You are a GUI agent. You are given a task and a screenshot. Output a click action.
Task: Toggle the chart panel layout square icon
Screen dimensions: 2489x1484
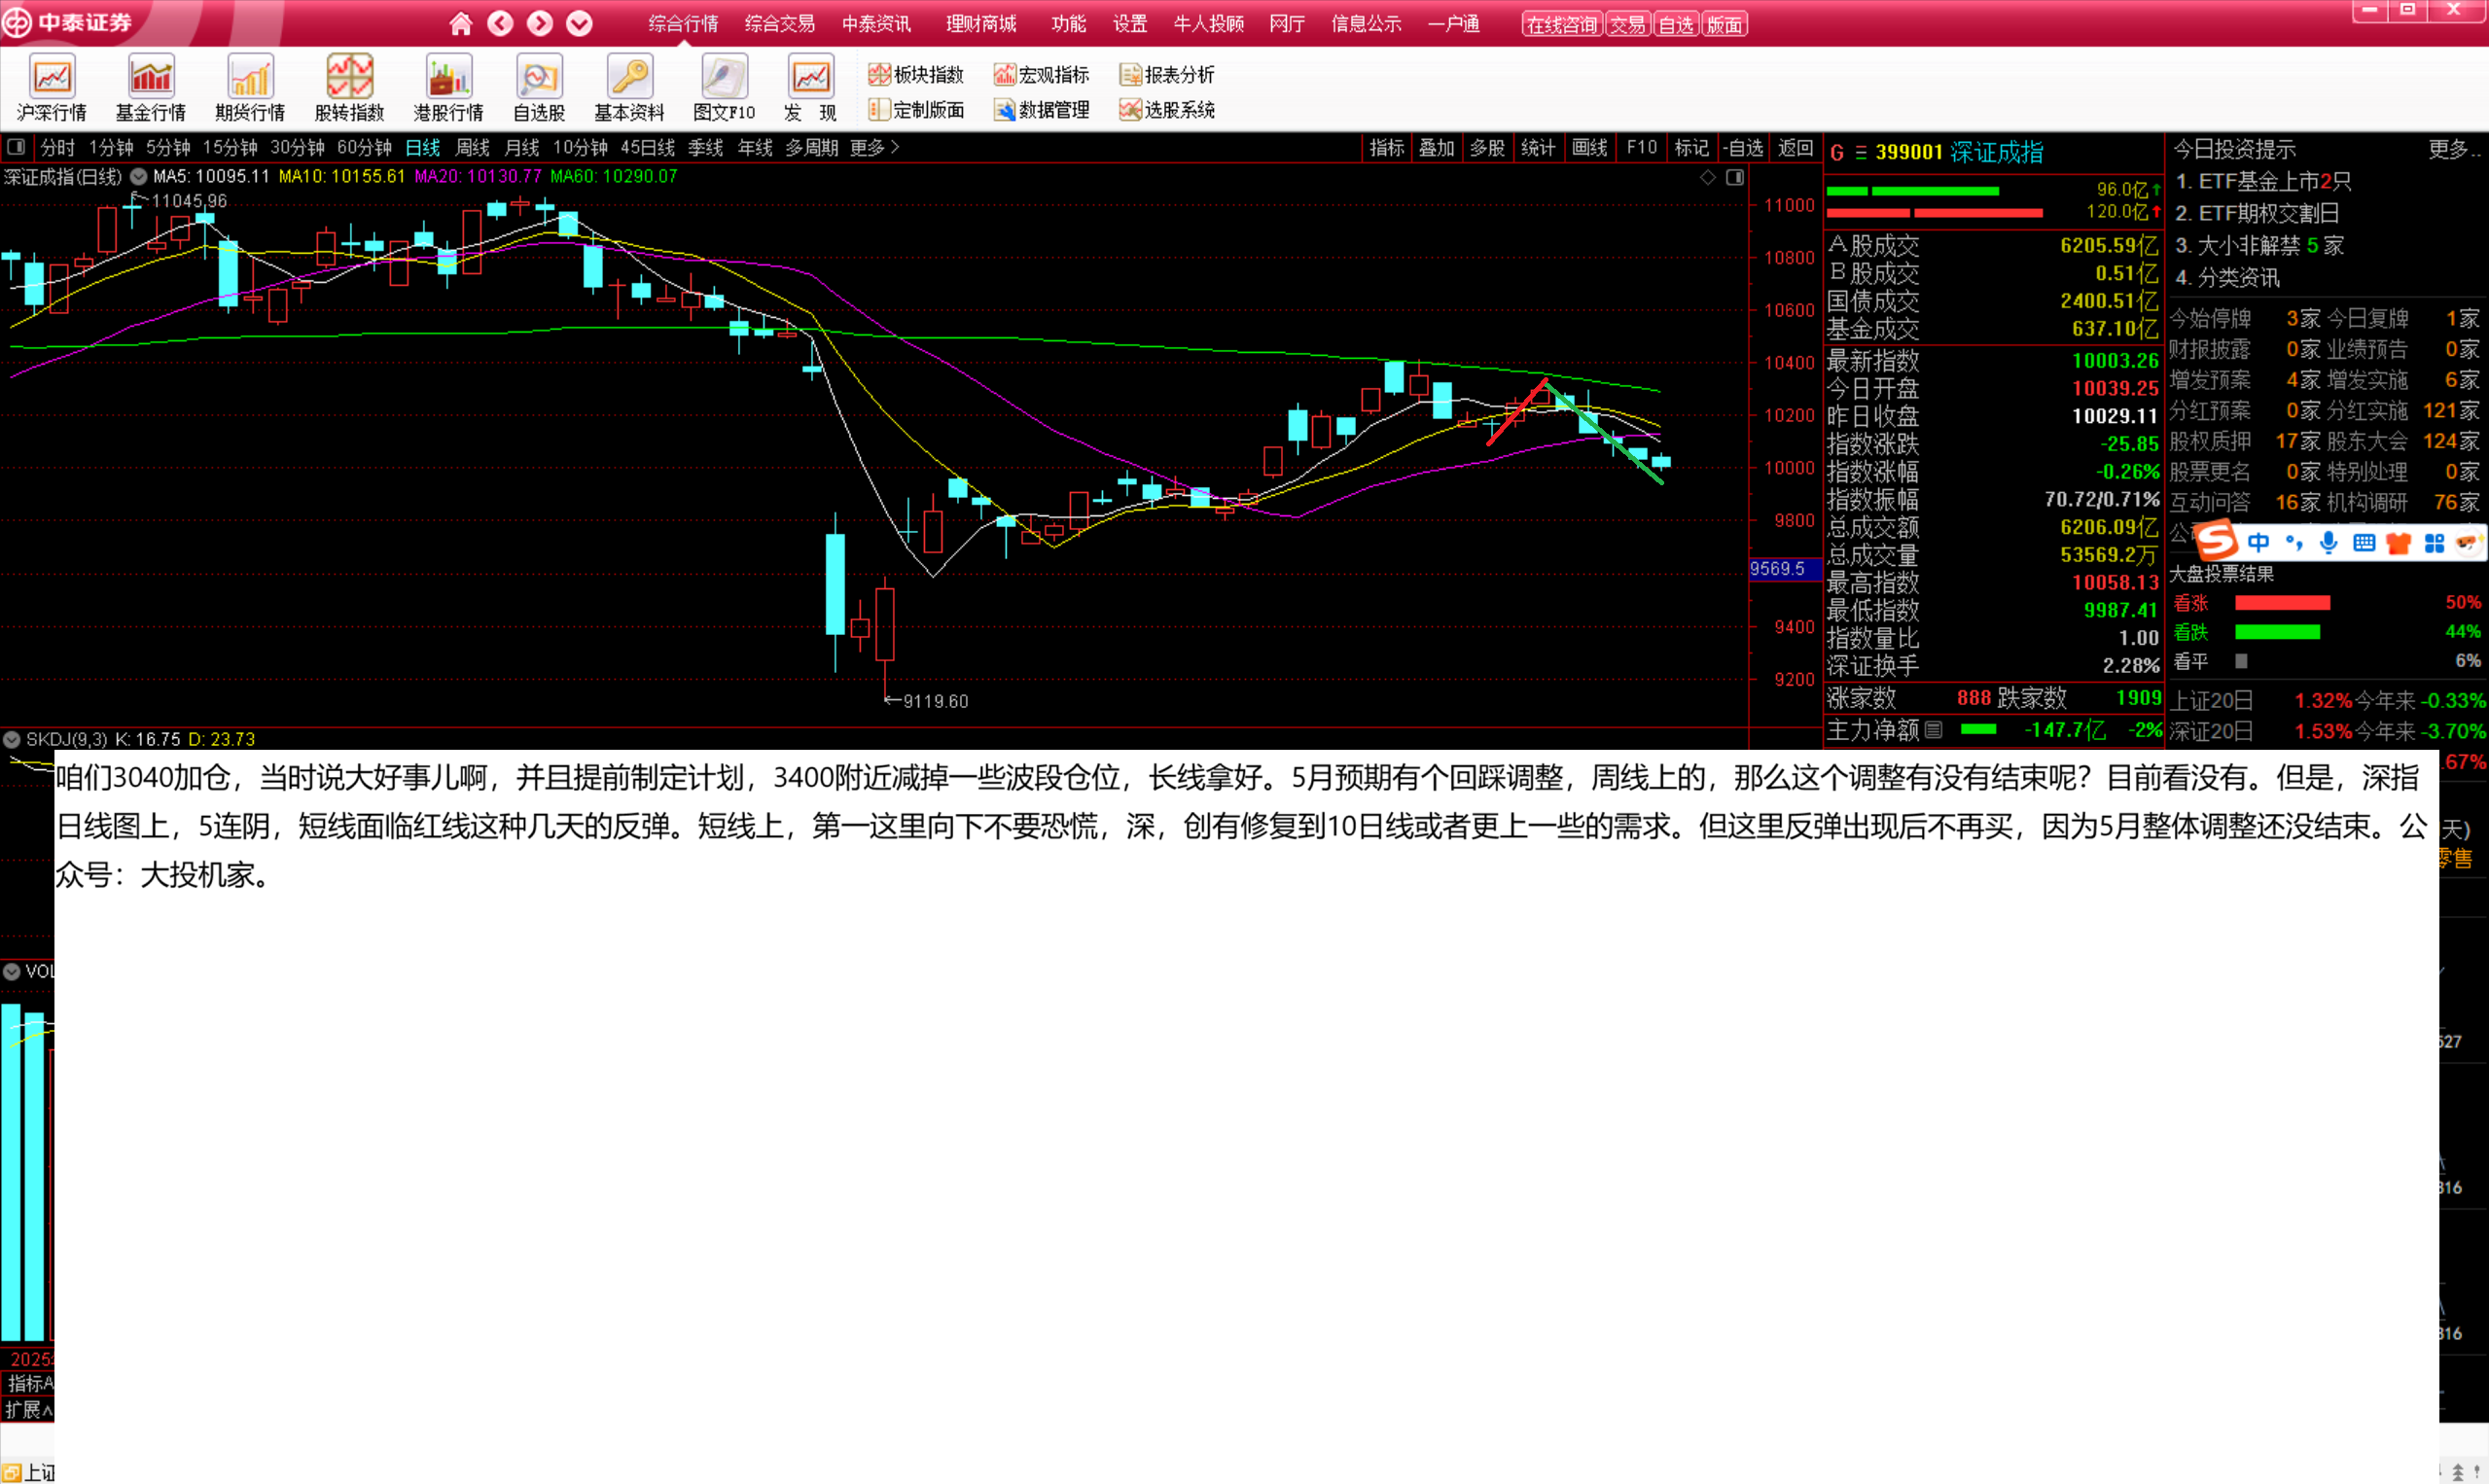click(x=16, y=148)
